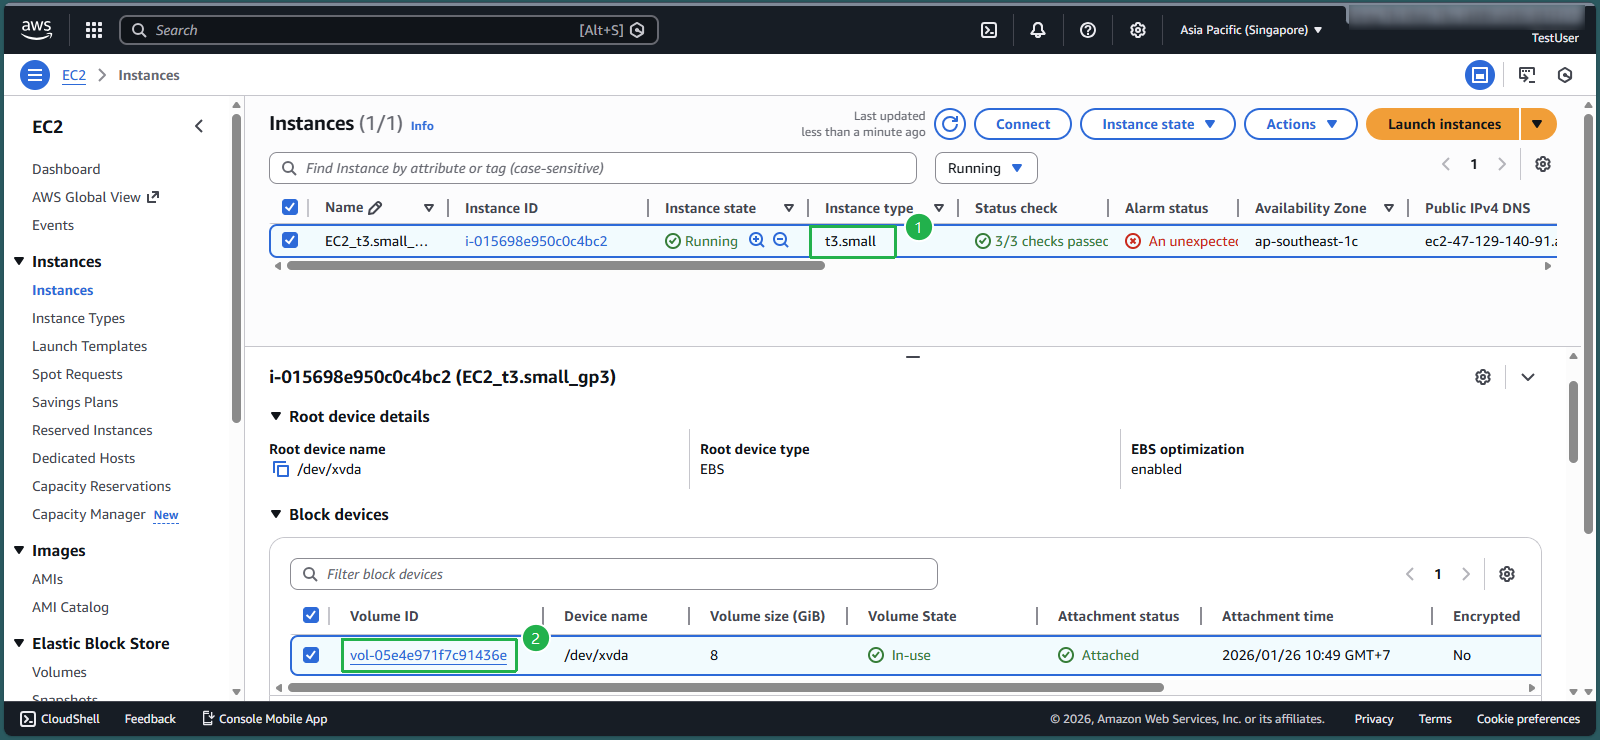Open Dashboard in the sidebar
Screen dimensions: 1600x740
coord(66,169)
